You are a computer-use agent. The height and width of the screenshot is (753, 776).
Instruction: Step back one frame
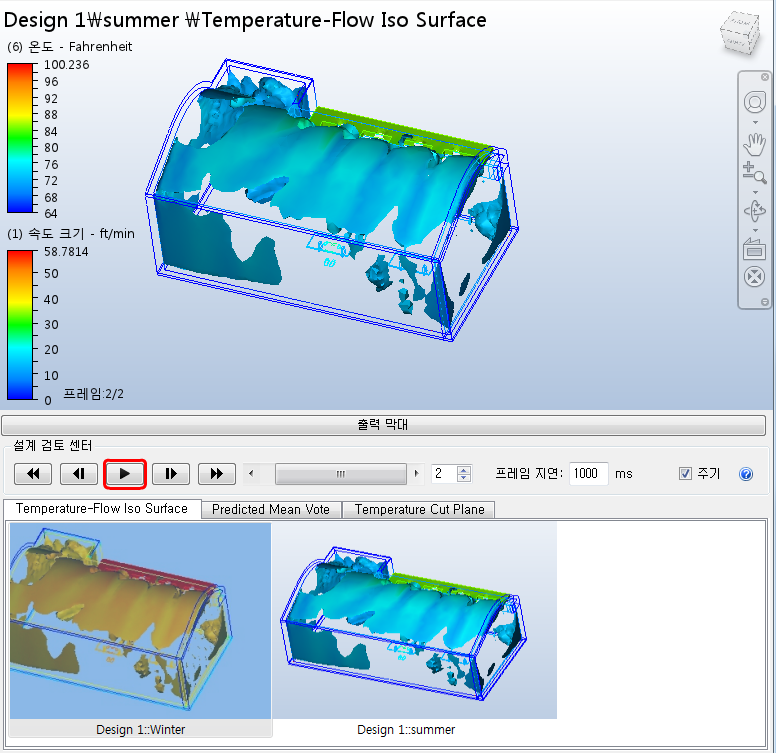click(x=79, y=474)
